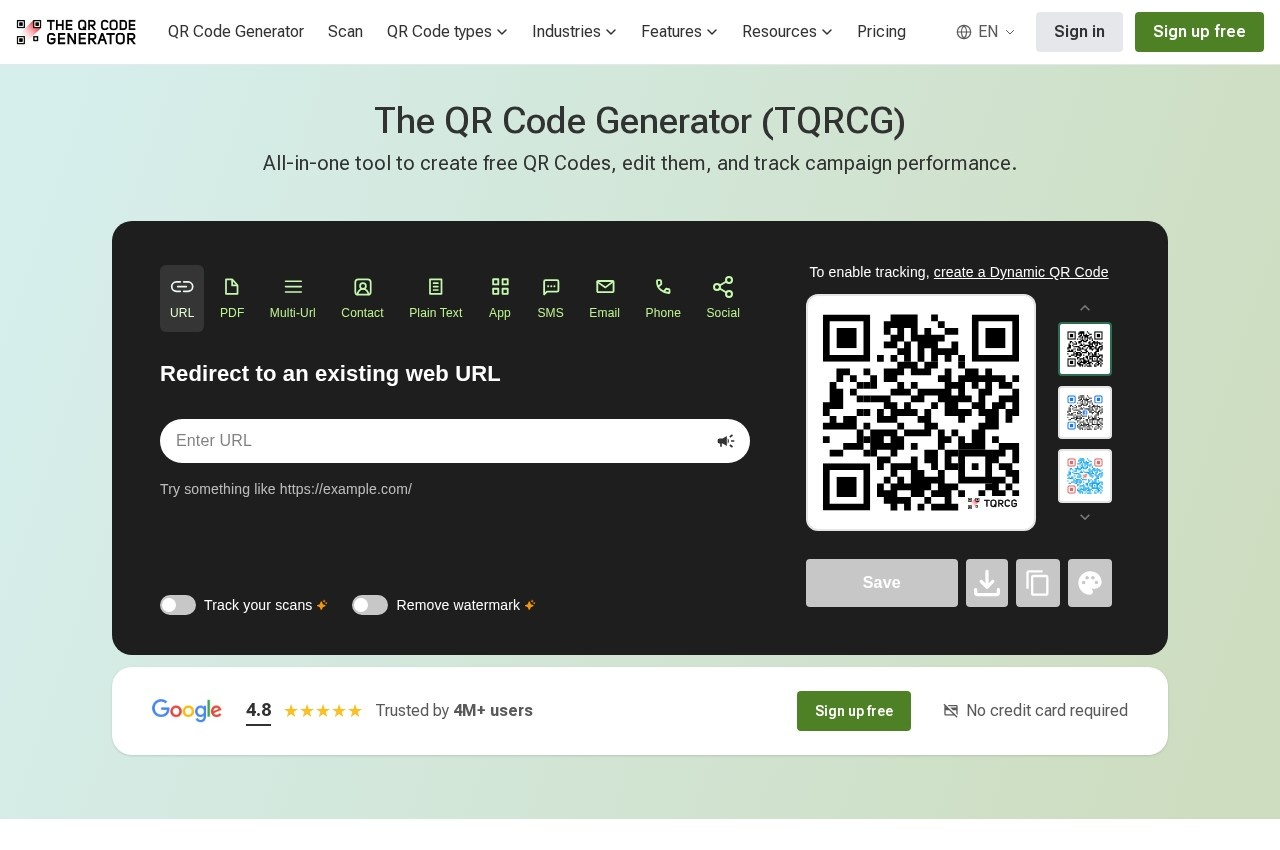Toggle Remove watermark switch

[x=370, y=605]
